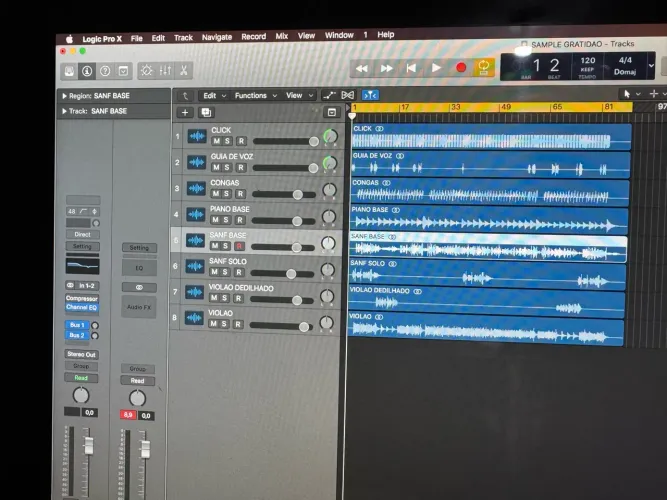Image resolution: width=667 pixels, height=500 pixels.
Task: Open the Apple menu
Action: [x=69, y=40]
